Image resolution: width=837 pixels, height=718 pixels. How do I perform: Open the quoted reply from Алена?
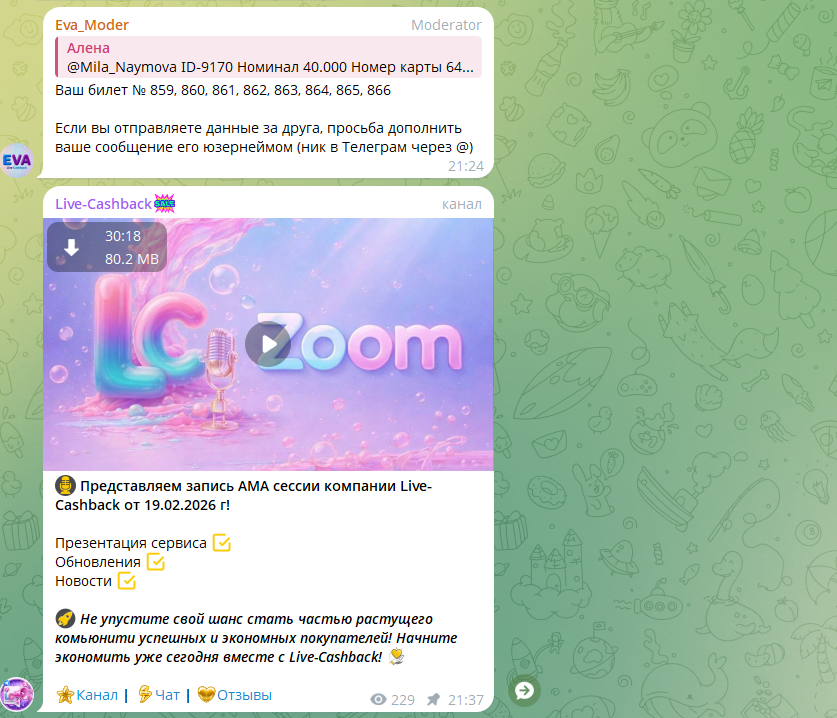(x=269, y=57)
